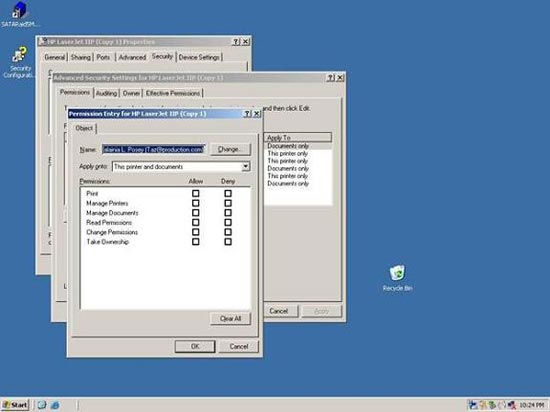Click the Take Ownership permission label
Screen dimensions: 550x412
[108, 242]
